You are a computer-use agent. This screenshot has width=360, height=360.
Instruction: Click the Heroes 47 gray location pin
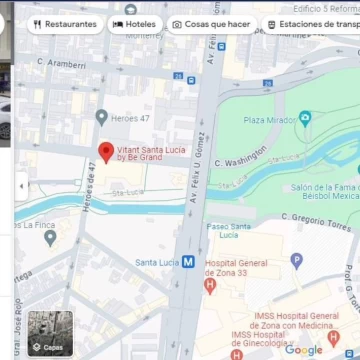(102, 118)
